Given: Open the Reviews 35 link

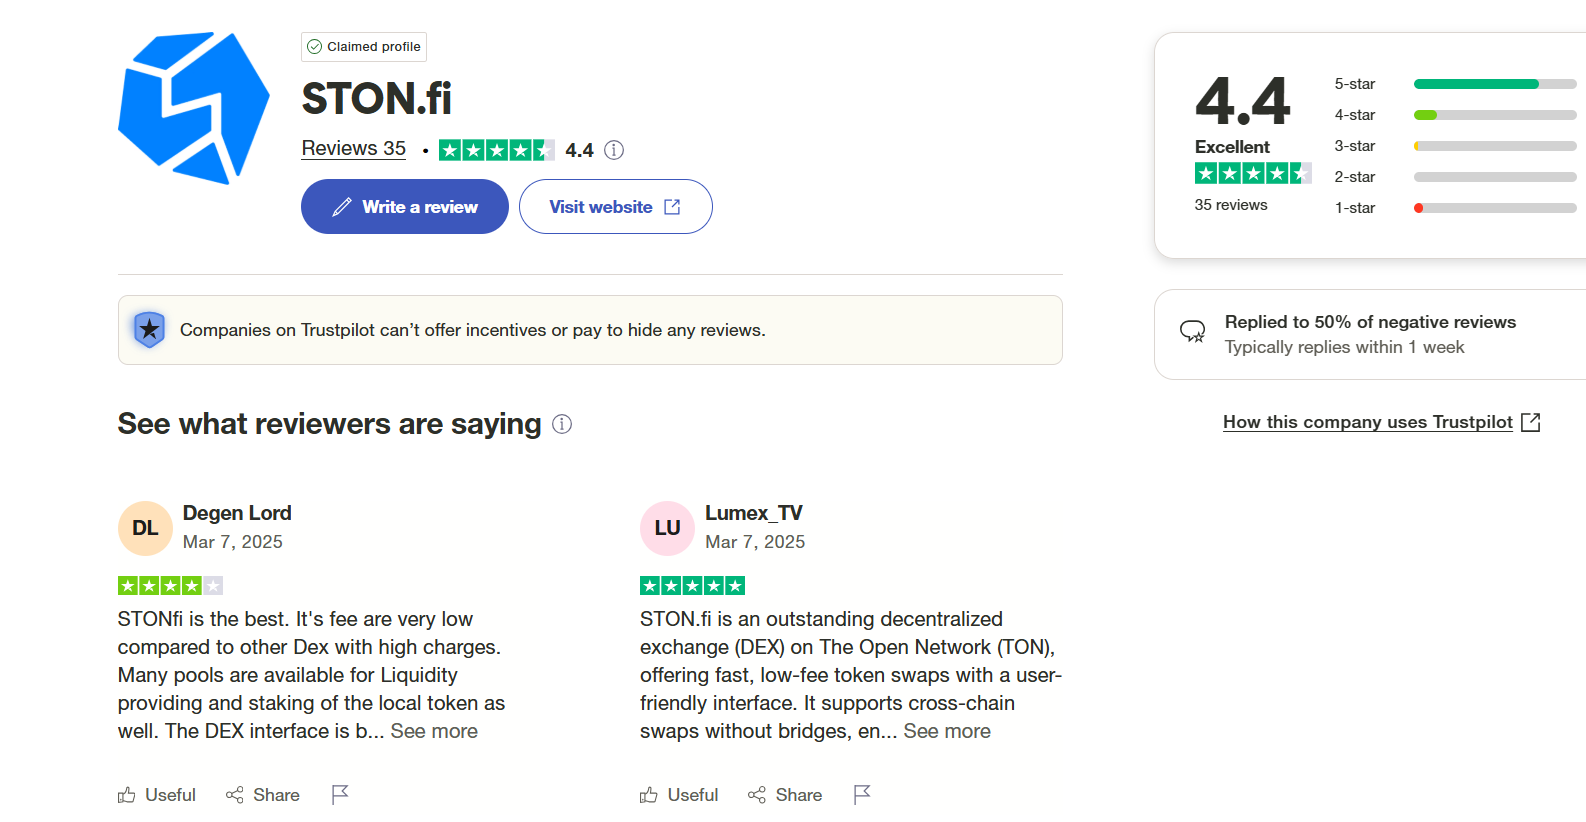Looking at the screenshot, I should [x=354, y=149].
